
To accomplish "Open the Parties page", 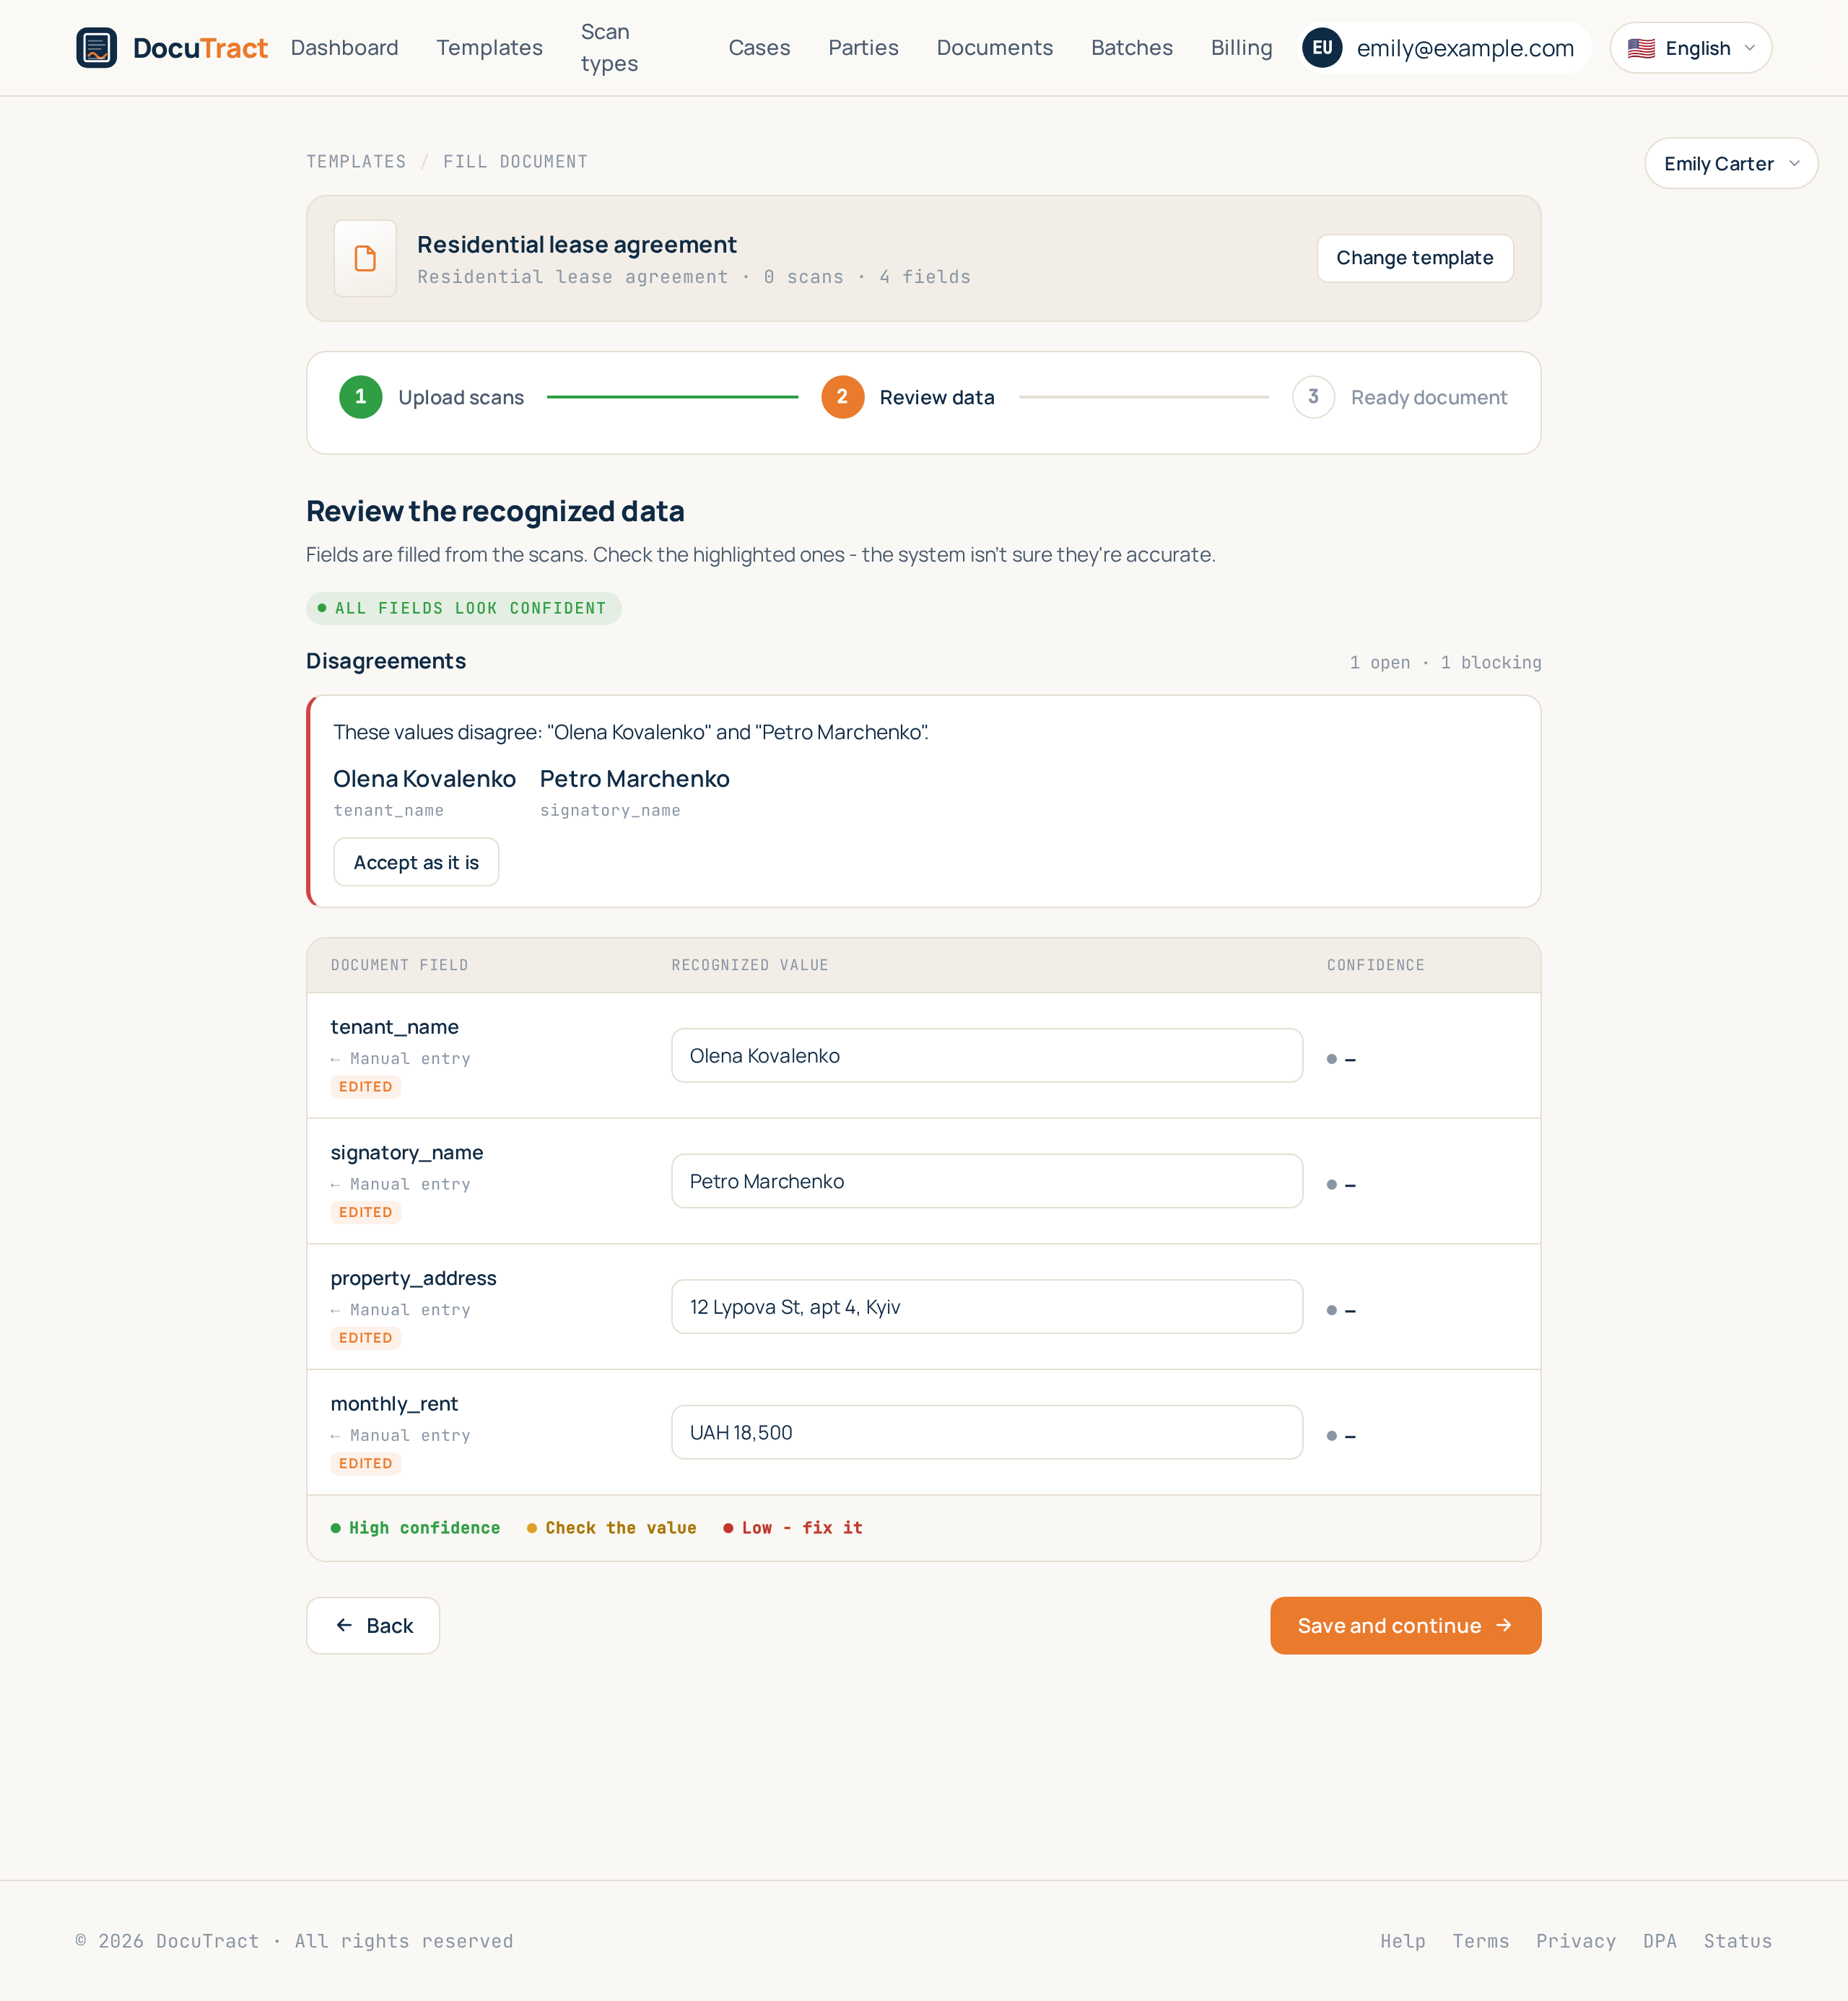I will tap(864, 48).
